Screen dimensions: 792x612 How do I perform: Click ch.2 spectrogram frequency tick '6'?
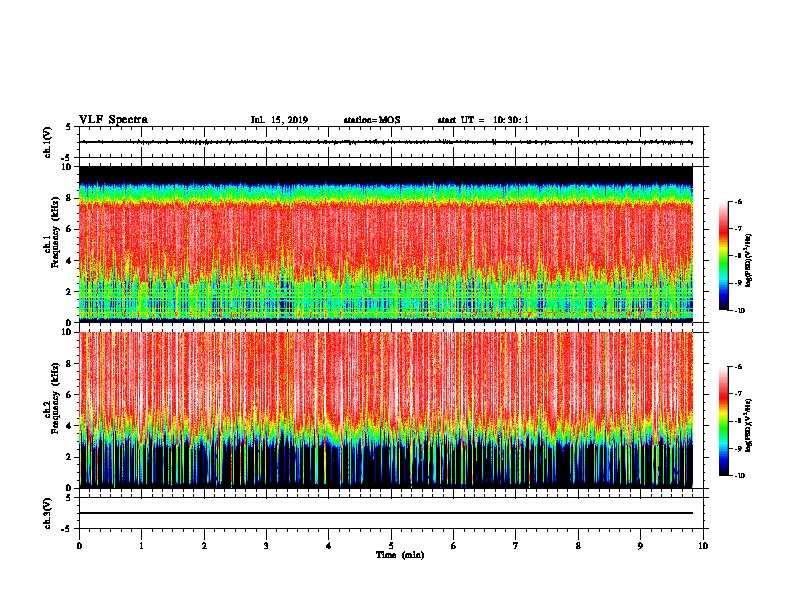click(70, 395)
